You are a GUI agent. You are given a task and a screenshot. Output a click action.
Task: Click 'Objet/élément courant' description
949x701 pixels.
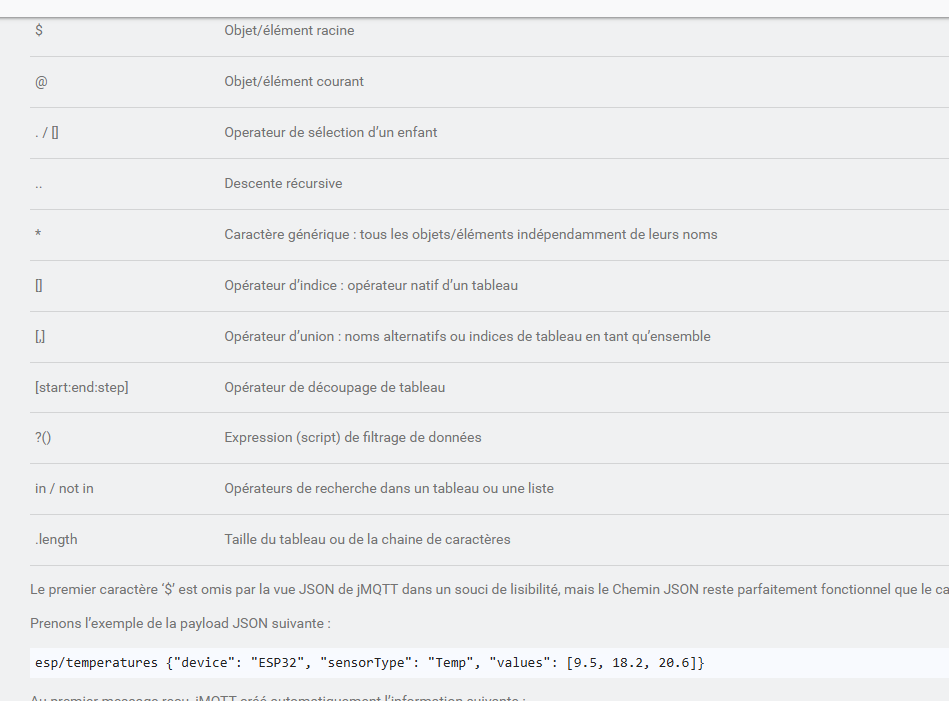294,81
